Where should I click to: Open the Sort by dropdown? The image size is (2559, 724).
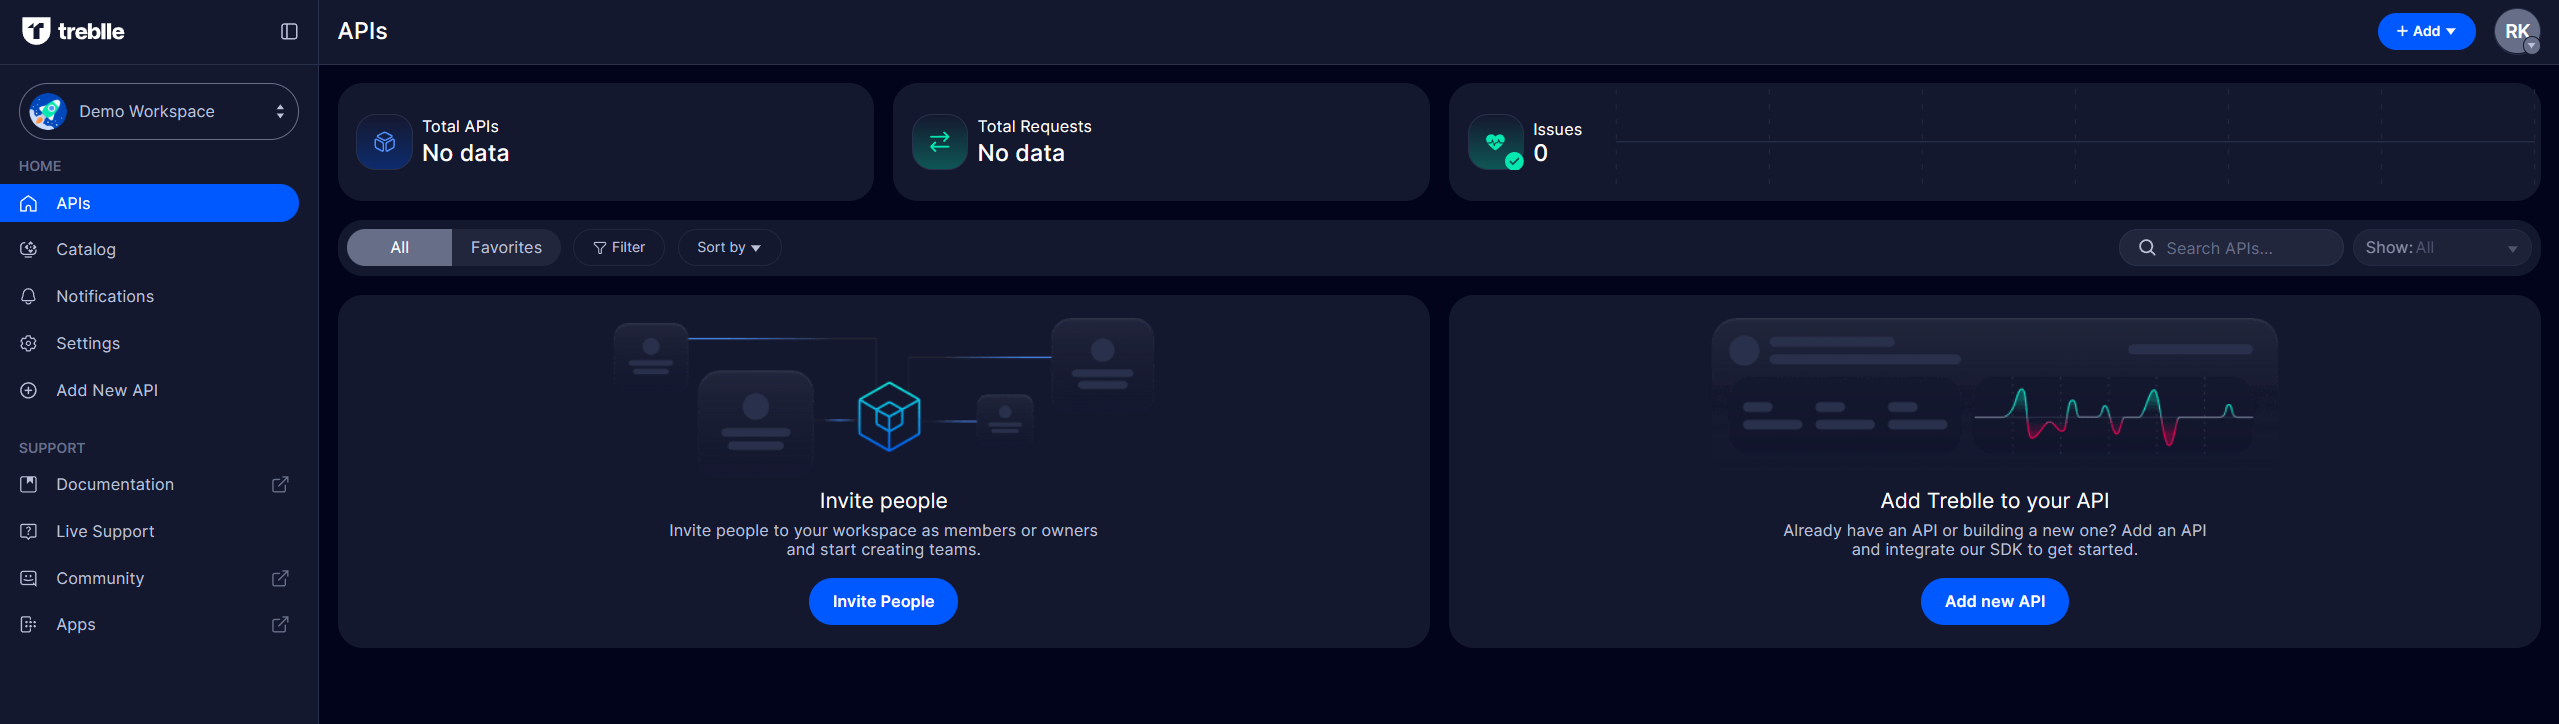coord(729,247)
